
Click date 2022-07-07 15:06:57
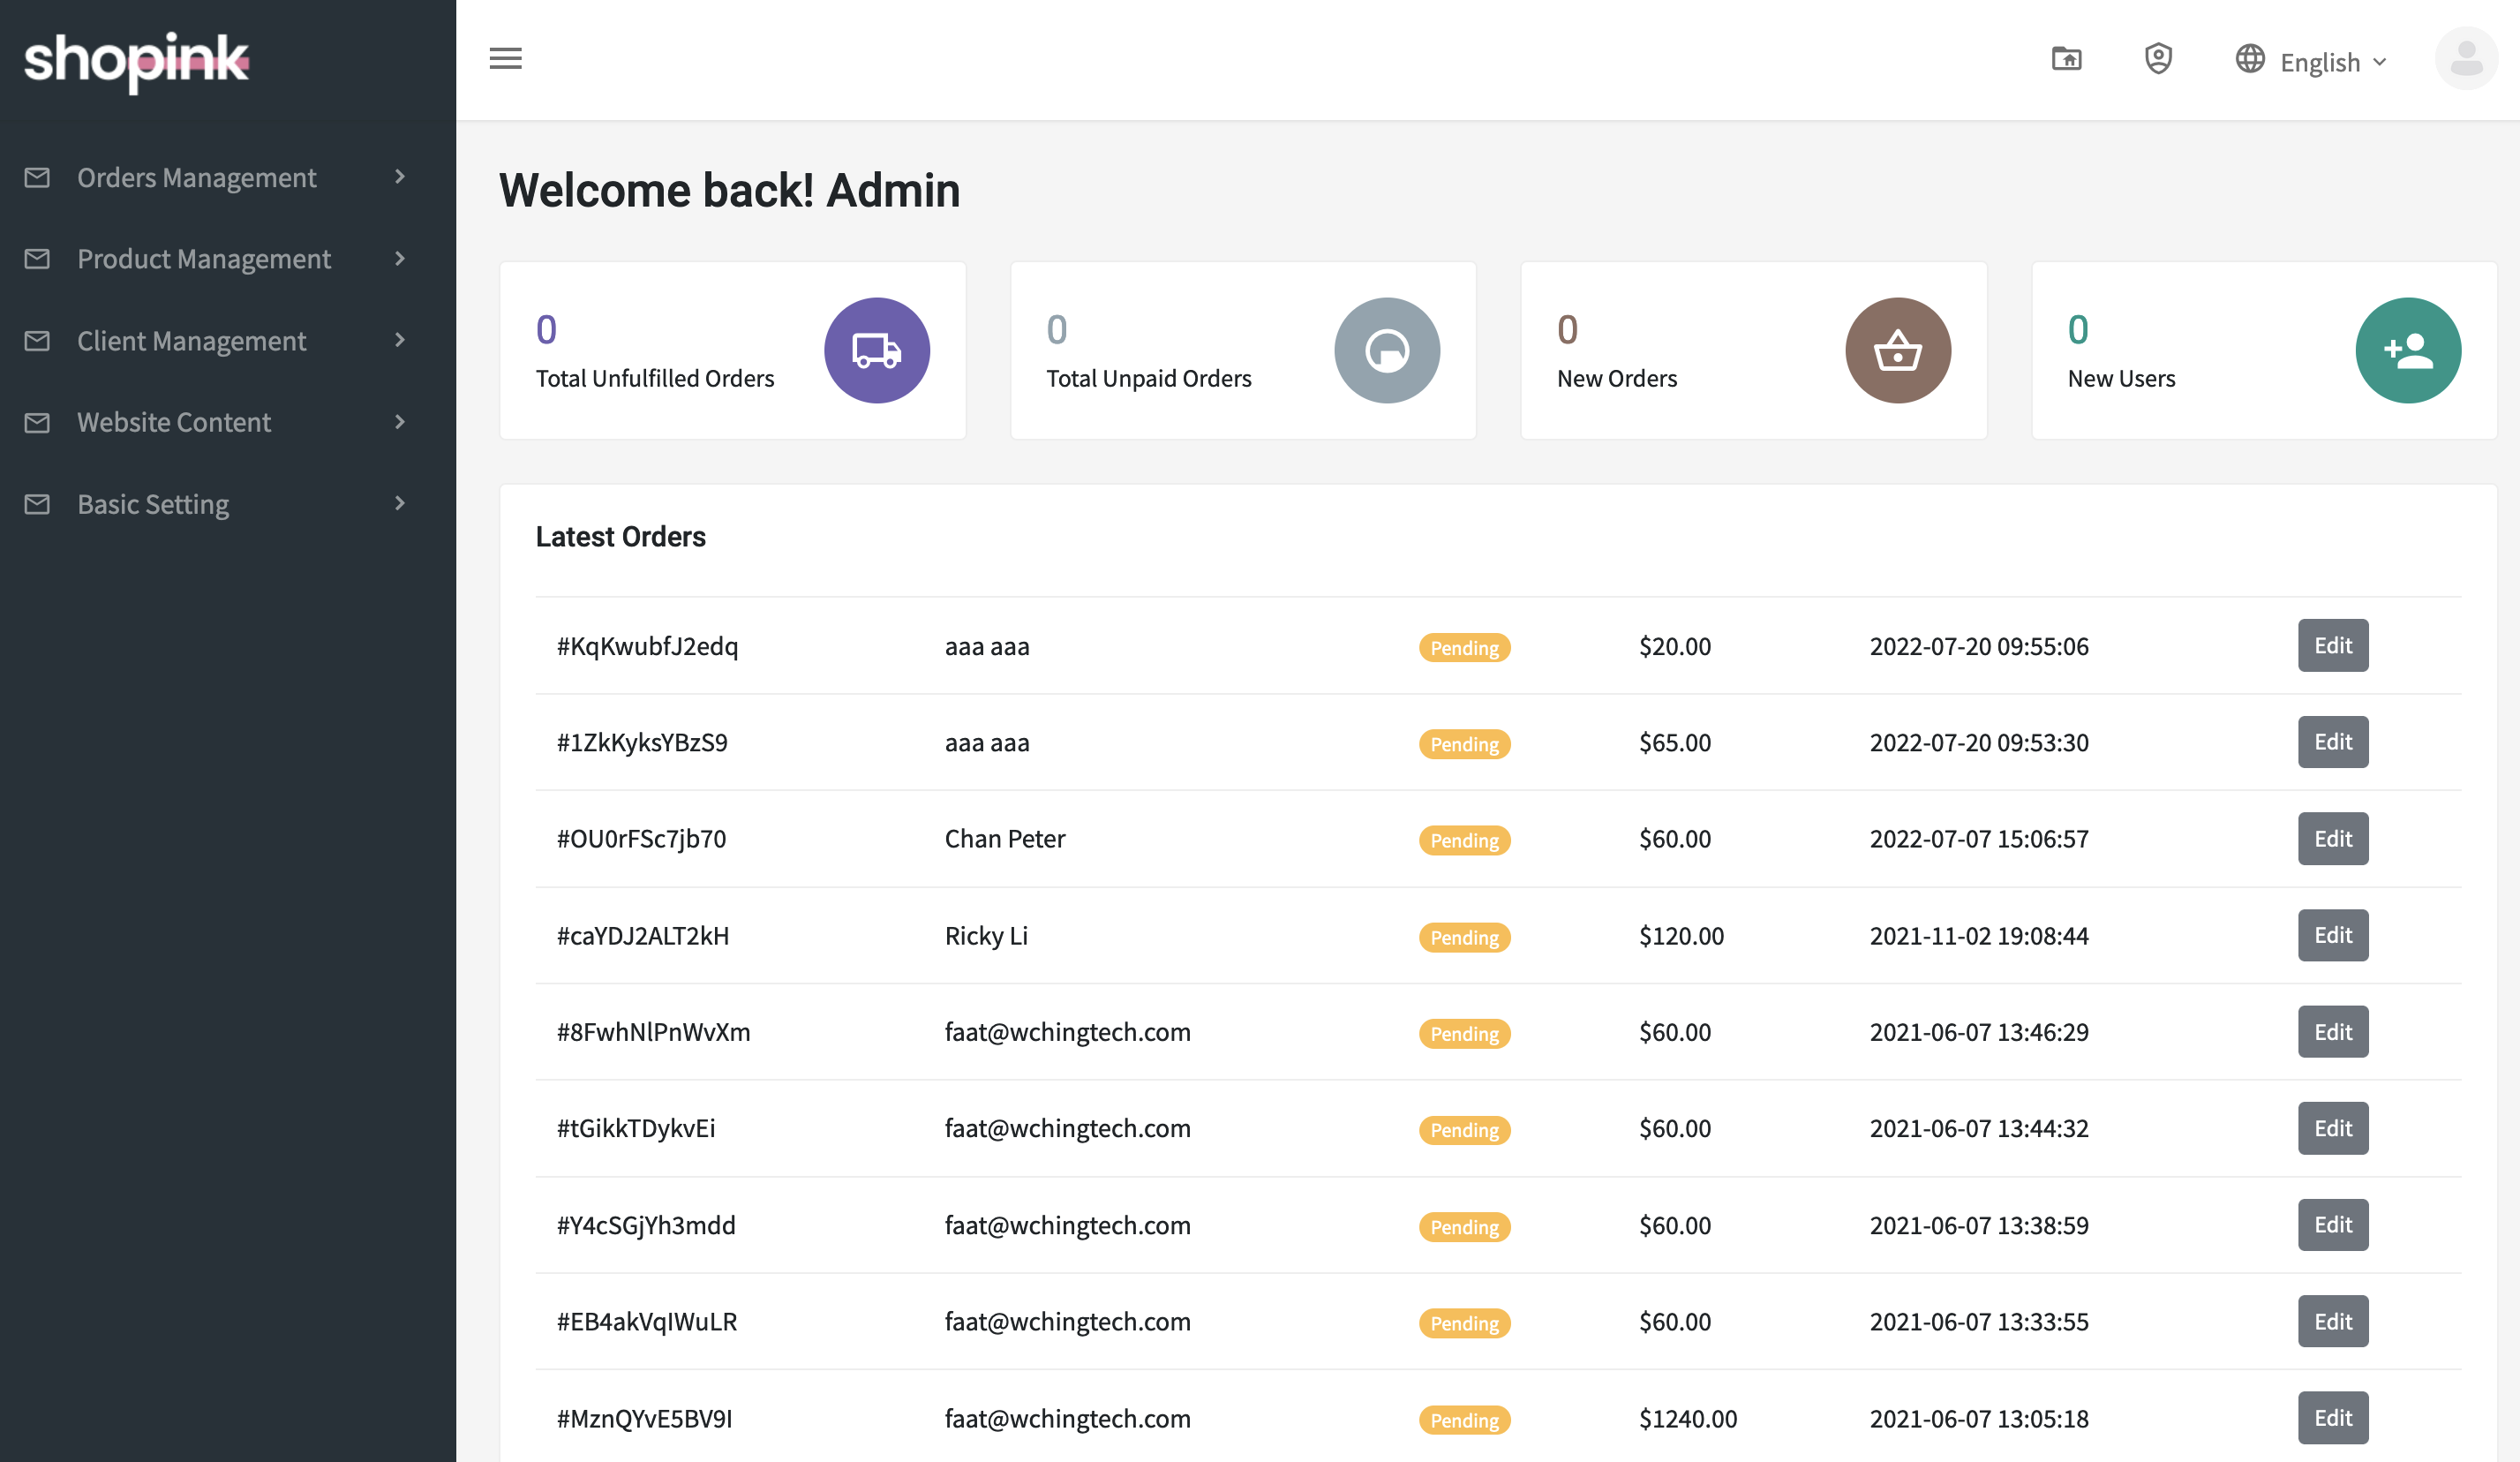[x=1979, y=839]
